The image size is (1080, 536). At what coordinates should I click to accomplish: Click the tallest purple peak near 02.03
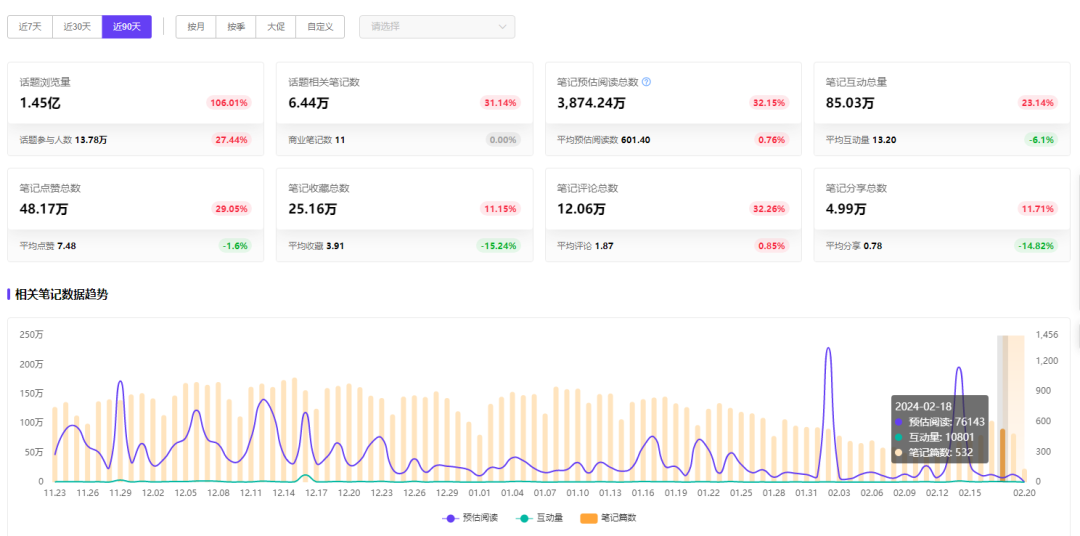coord(828,349)
